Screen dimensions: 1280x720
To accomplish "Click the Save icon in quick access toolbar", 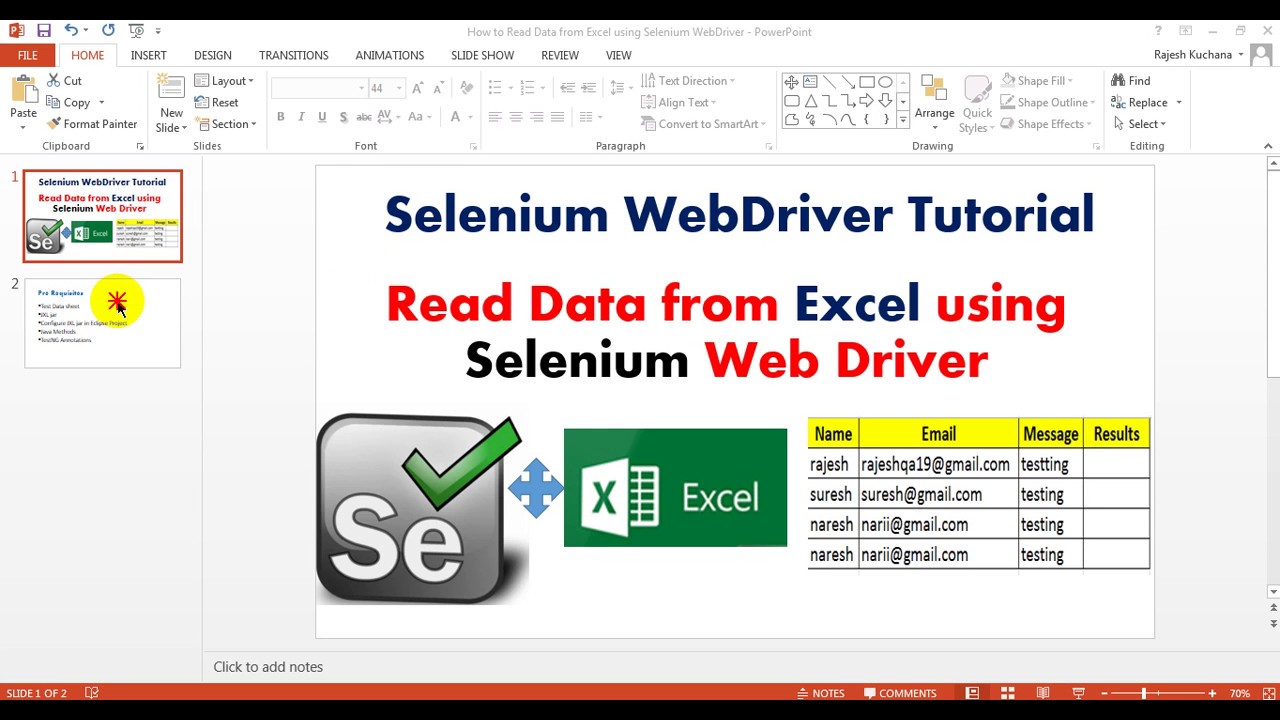I will click(x=43, y=31).
